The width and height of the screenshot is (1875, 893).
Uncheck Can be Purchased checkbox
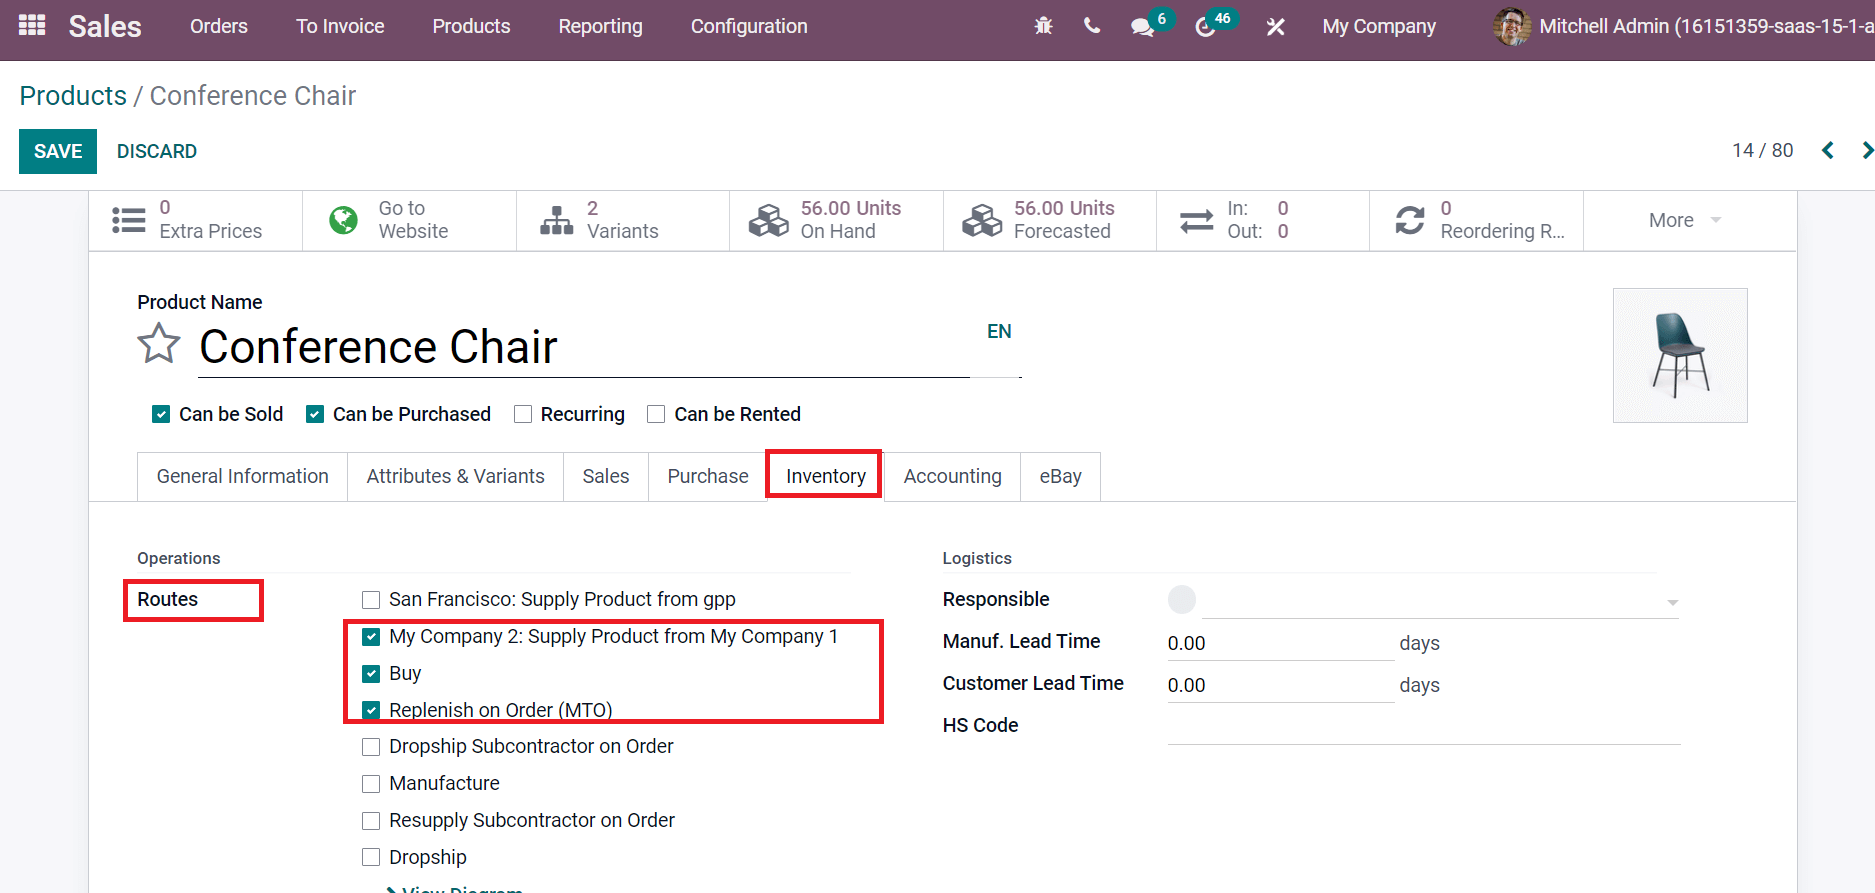coord(314,414)
